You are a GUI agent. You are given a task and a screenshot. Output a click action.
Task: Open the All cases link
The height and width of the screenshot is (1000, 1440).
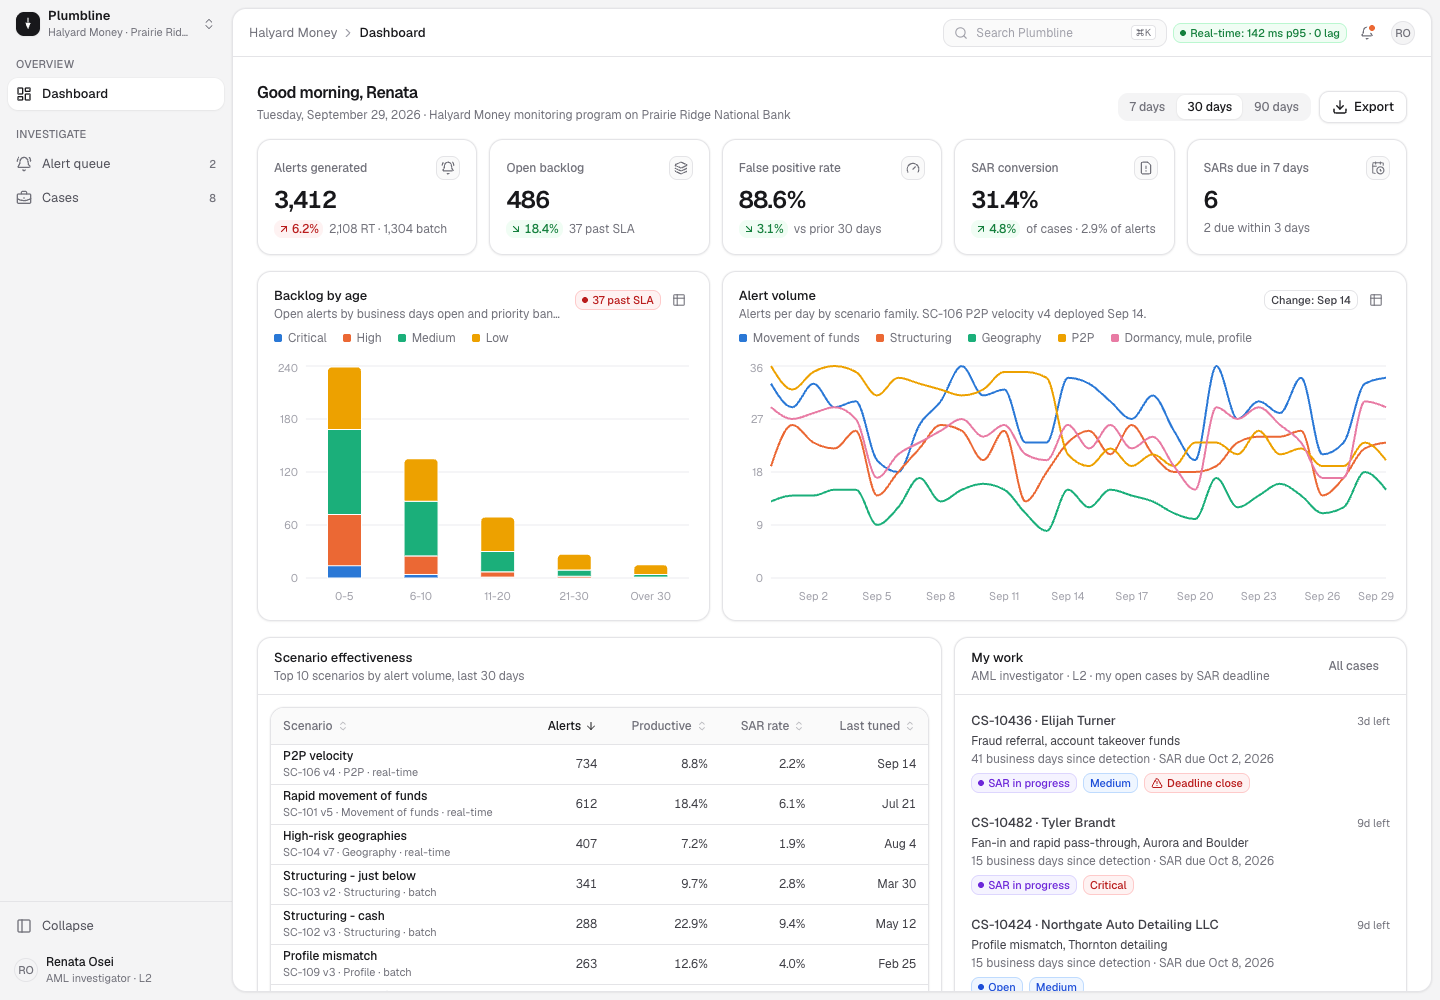click(x=1353, y=666)
